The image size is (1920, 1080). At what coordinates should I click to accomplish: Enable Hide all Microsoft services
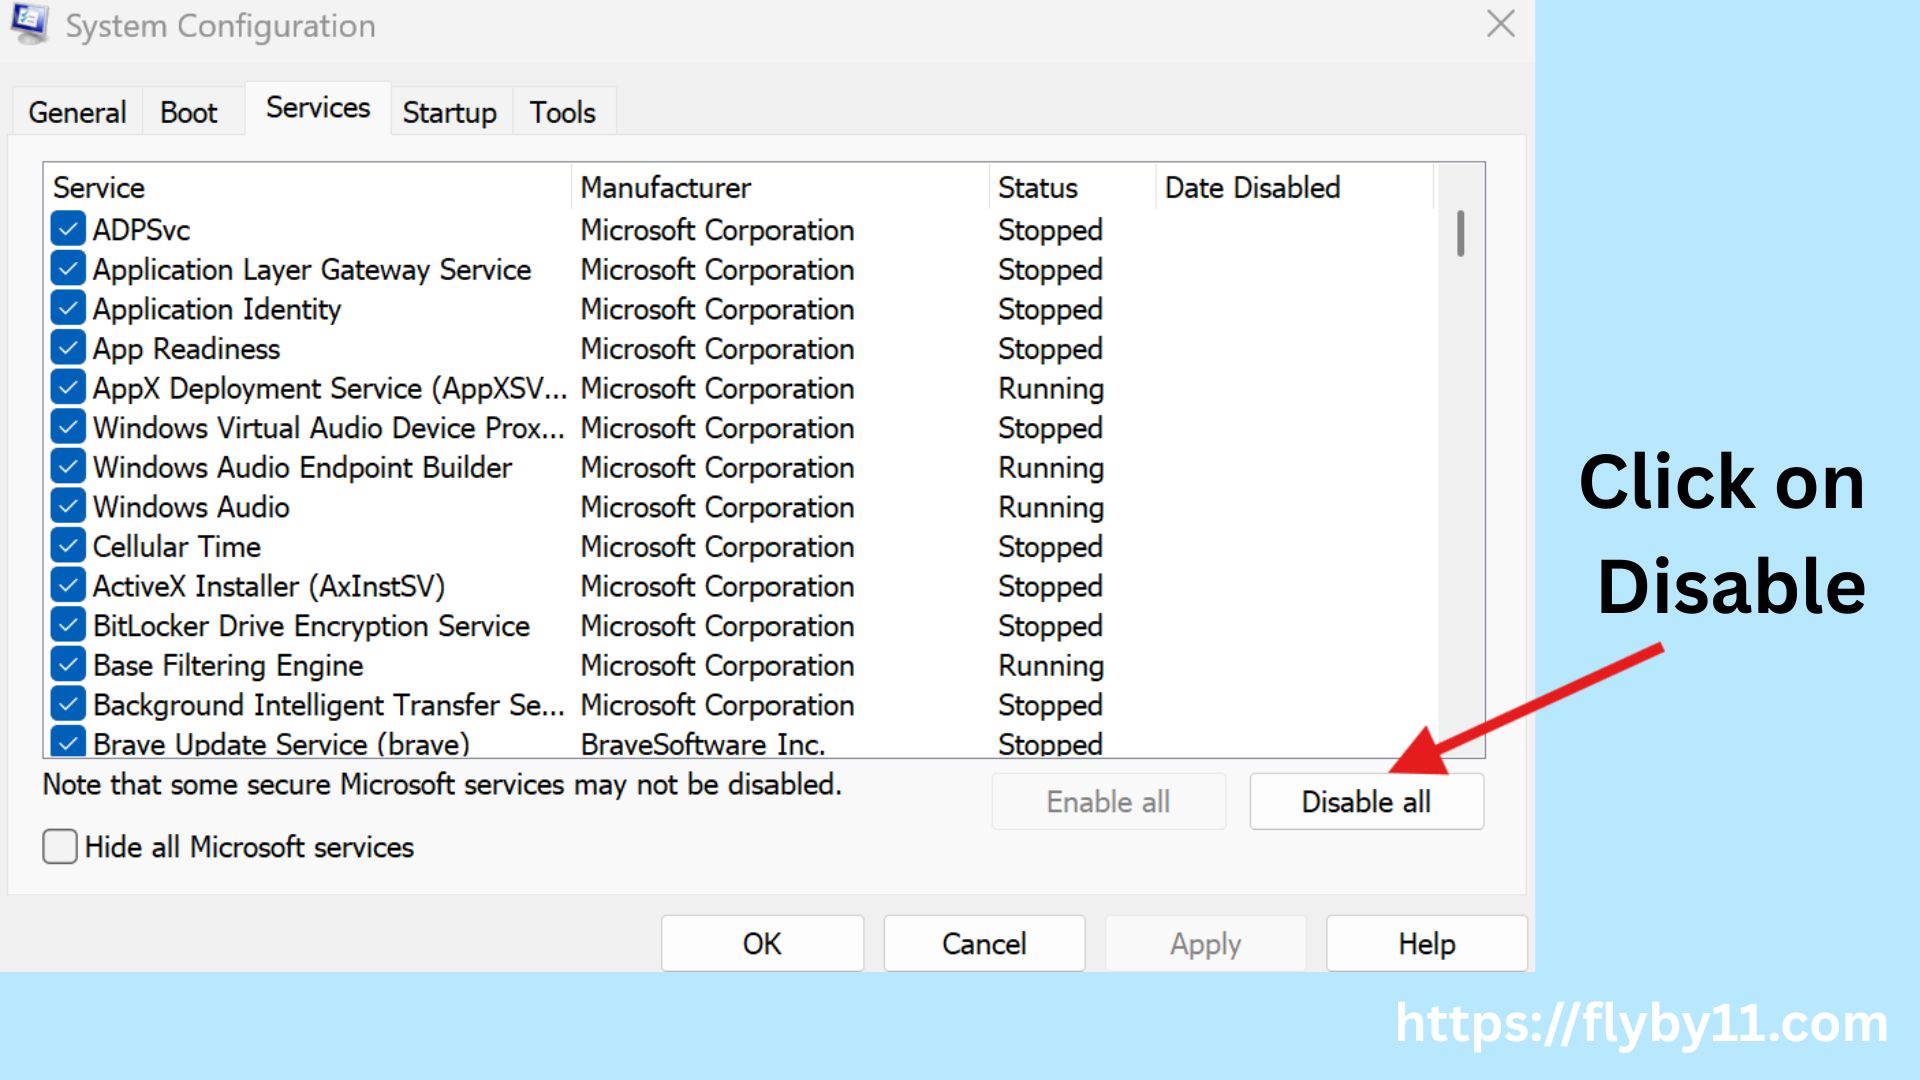(x=59, y=847)
